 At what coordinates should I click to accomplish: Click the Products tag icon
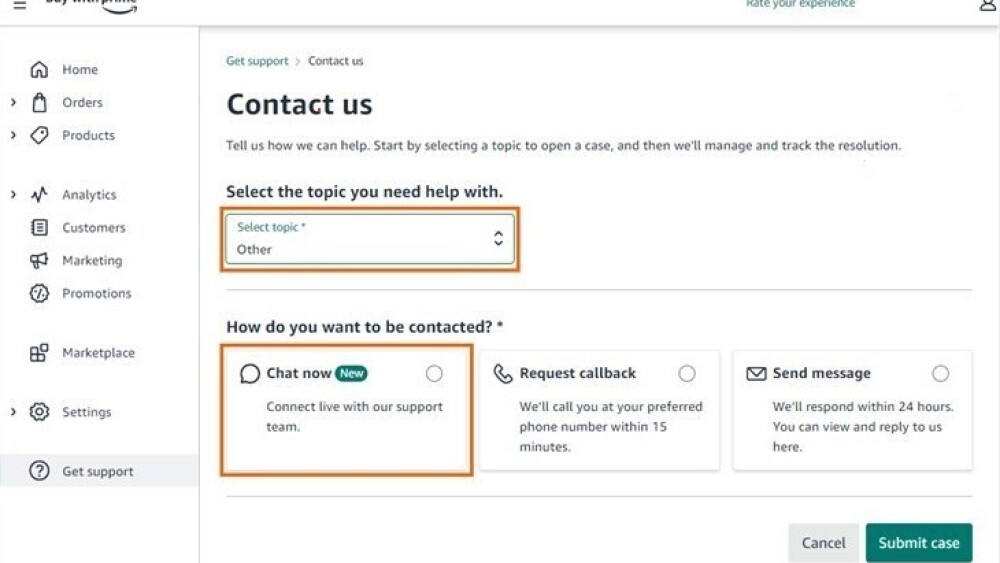(x=39, y=135)
